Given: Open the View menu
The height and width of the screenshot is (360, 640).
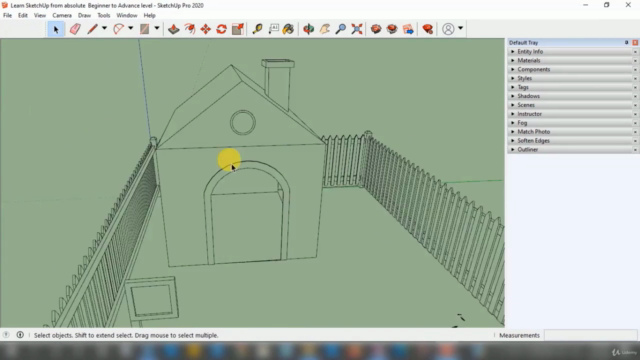Looking at the screenshot, I should coord(40,16).
